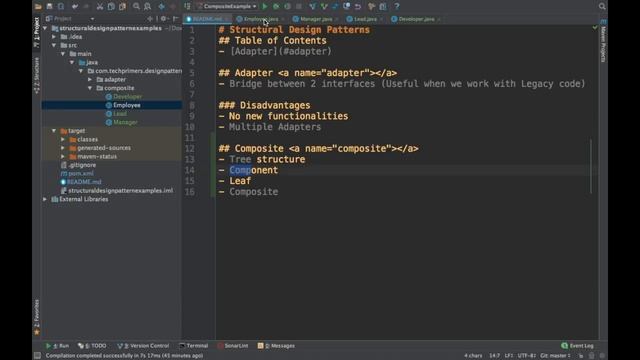
Task: Click the Hide Project panel icon
Action: (x=176, y=19)
